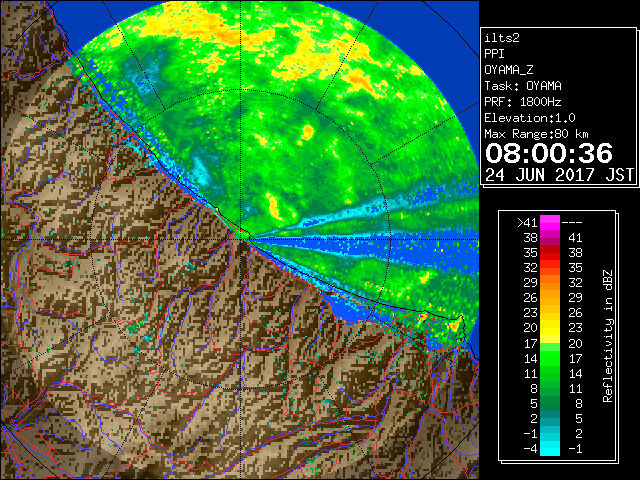Pick the red 35-38 dBZ legend swatch

point(550,253)
